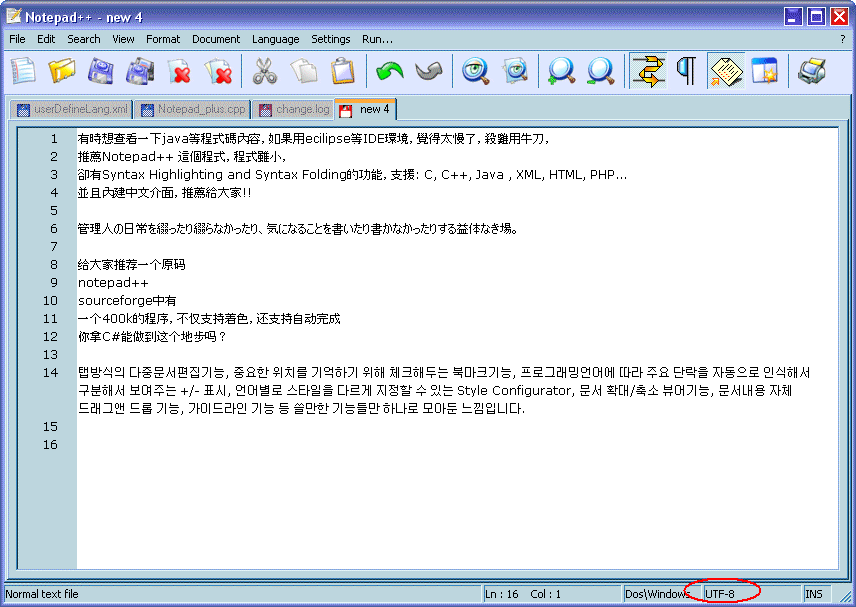
Task: Click the INS indicator in status bar
Action: 813,594
